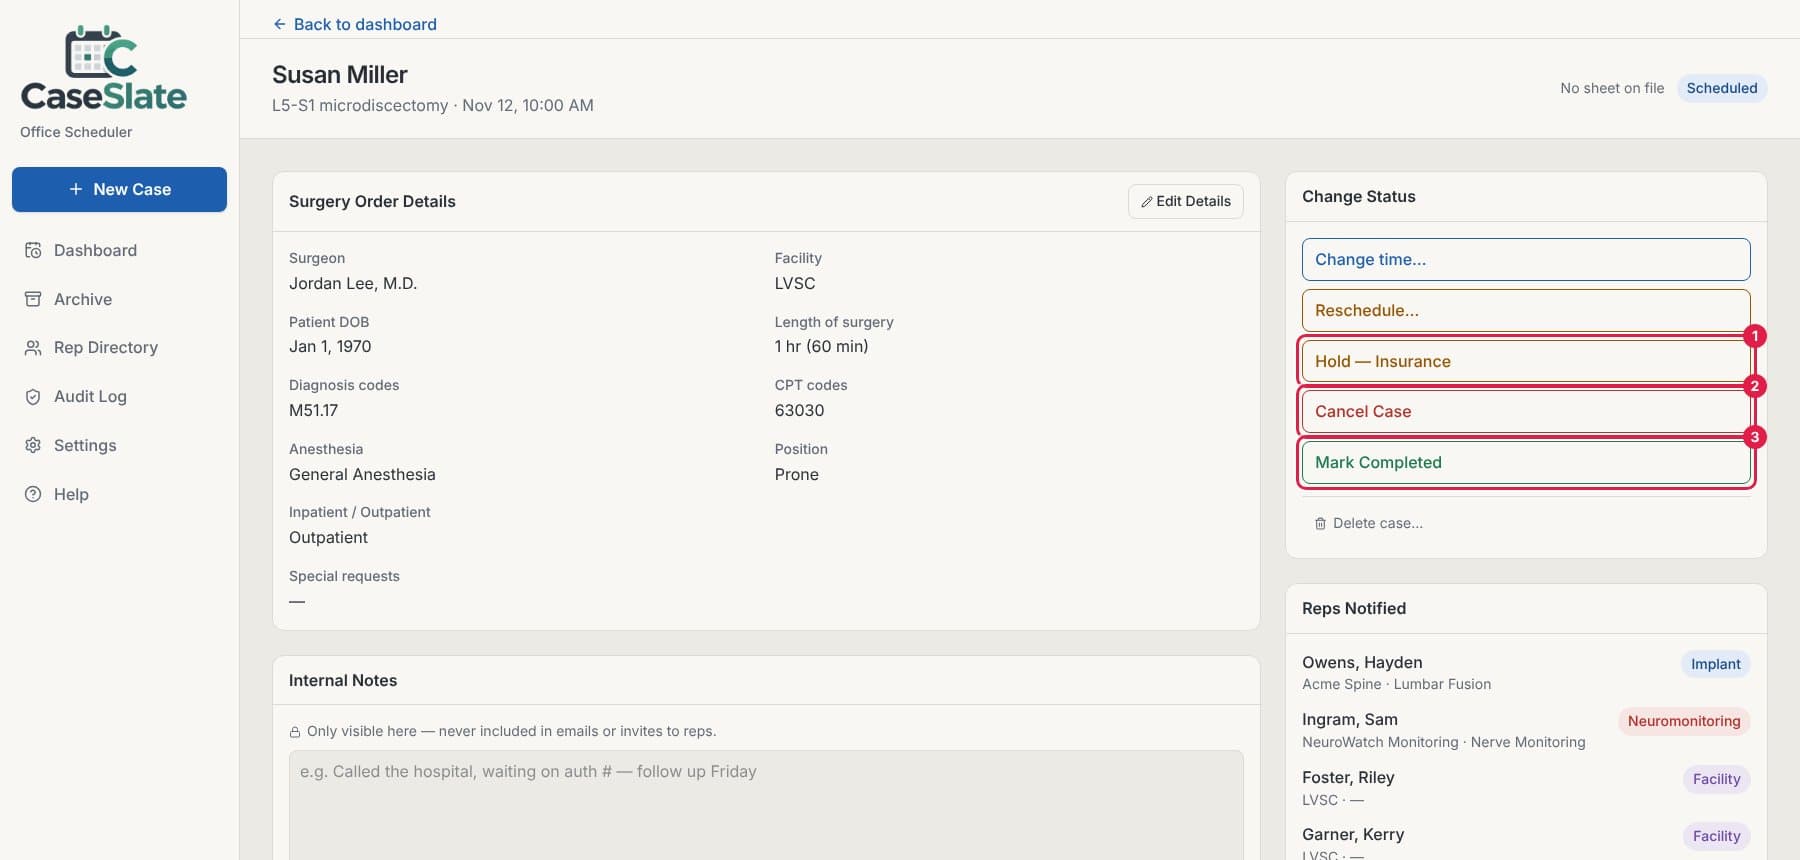Select rep name Garner, Kerry

[x=1353, y=834]
